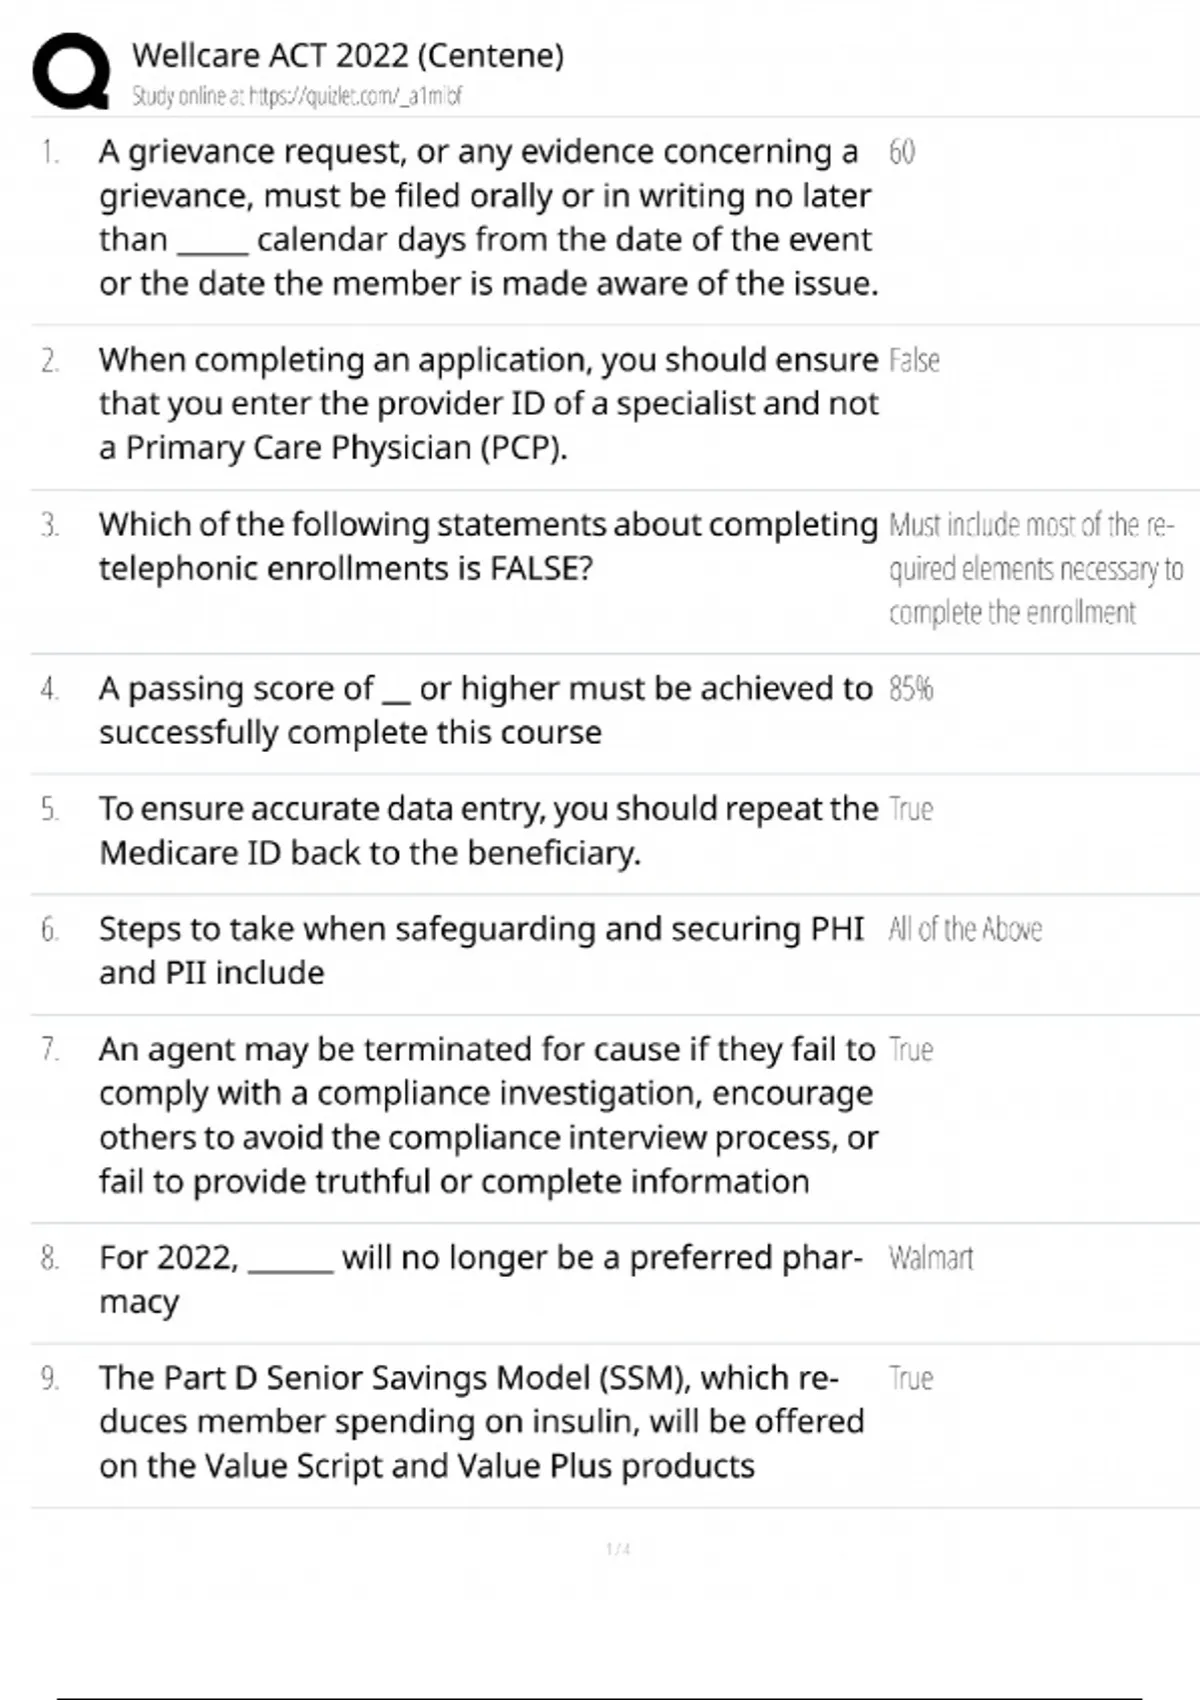The height and width of the screenshot is (1700, 1200).
Task: Click the "False" answer for question 2
Action: [914, 360]
